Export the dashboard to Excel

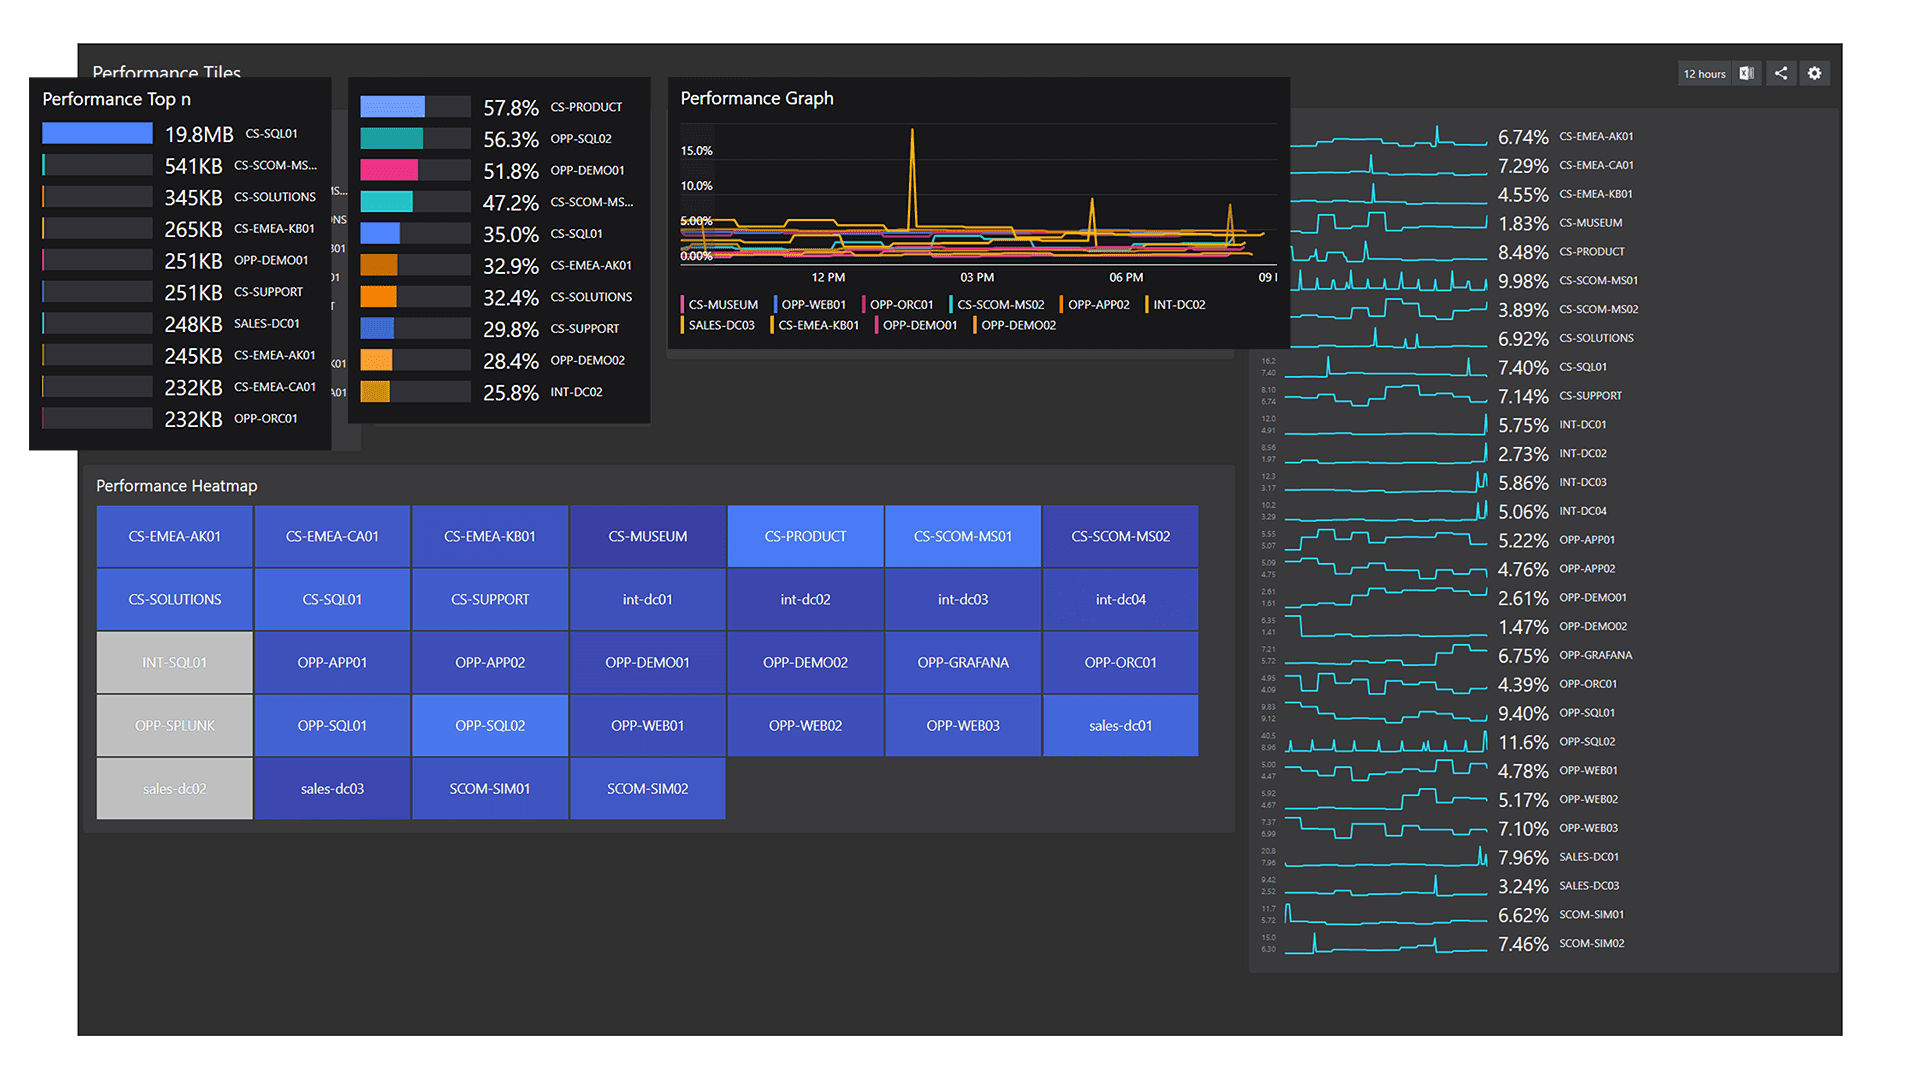1747,72
